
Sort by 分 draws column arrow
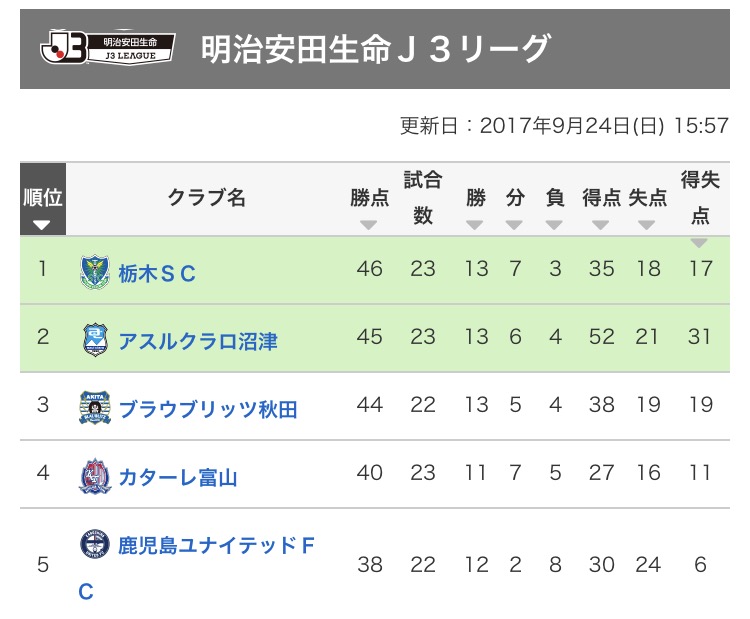click(x=515, y=225)
